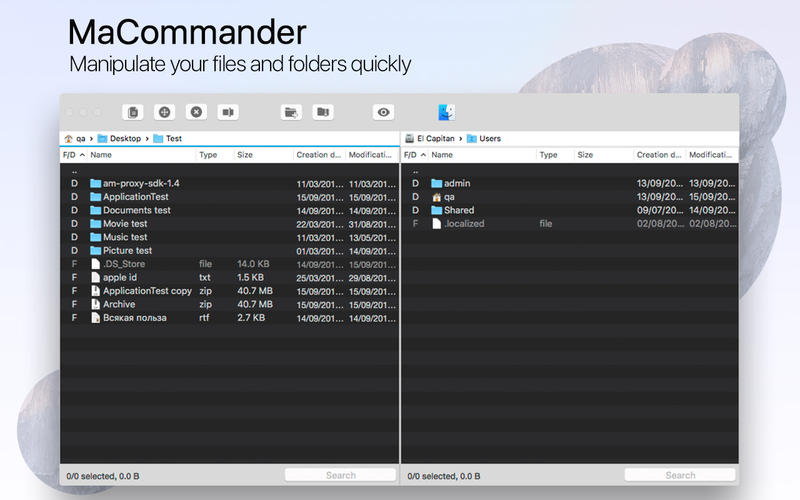Click the '22/03/201…' creation date cell

320,224
